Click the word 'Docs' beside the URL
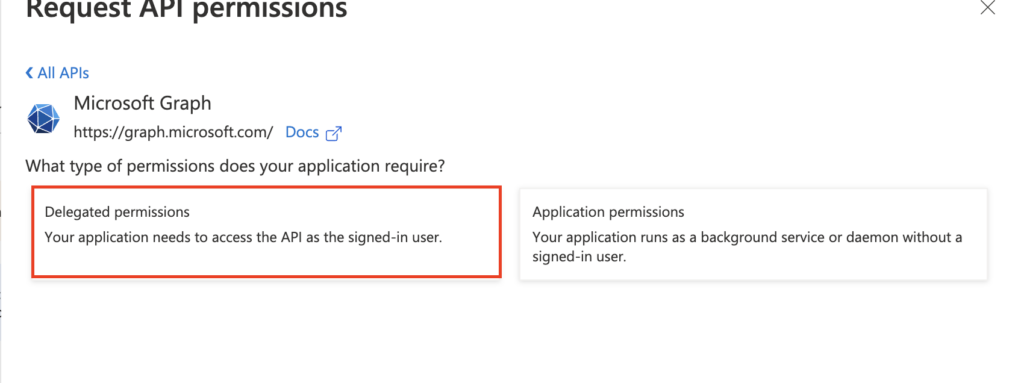 pyautogui.click(x=302, y=133)
